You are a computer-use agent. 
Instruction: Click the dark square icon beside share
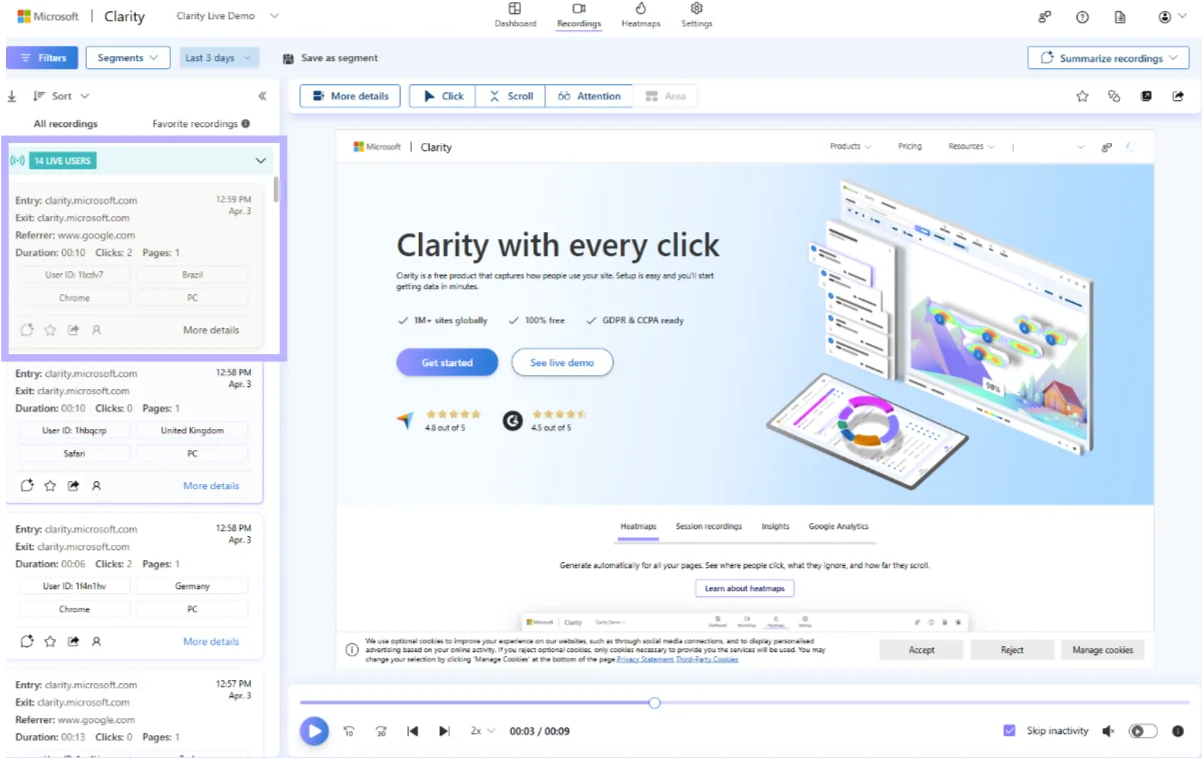tap(1146, 96)
